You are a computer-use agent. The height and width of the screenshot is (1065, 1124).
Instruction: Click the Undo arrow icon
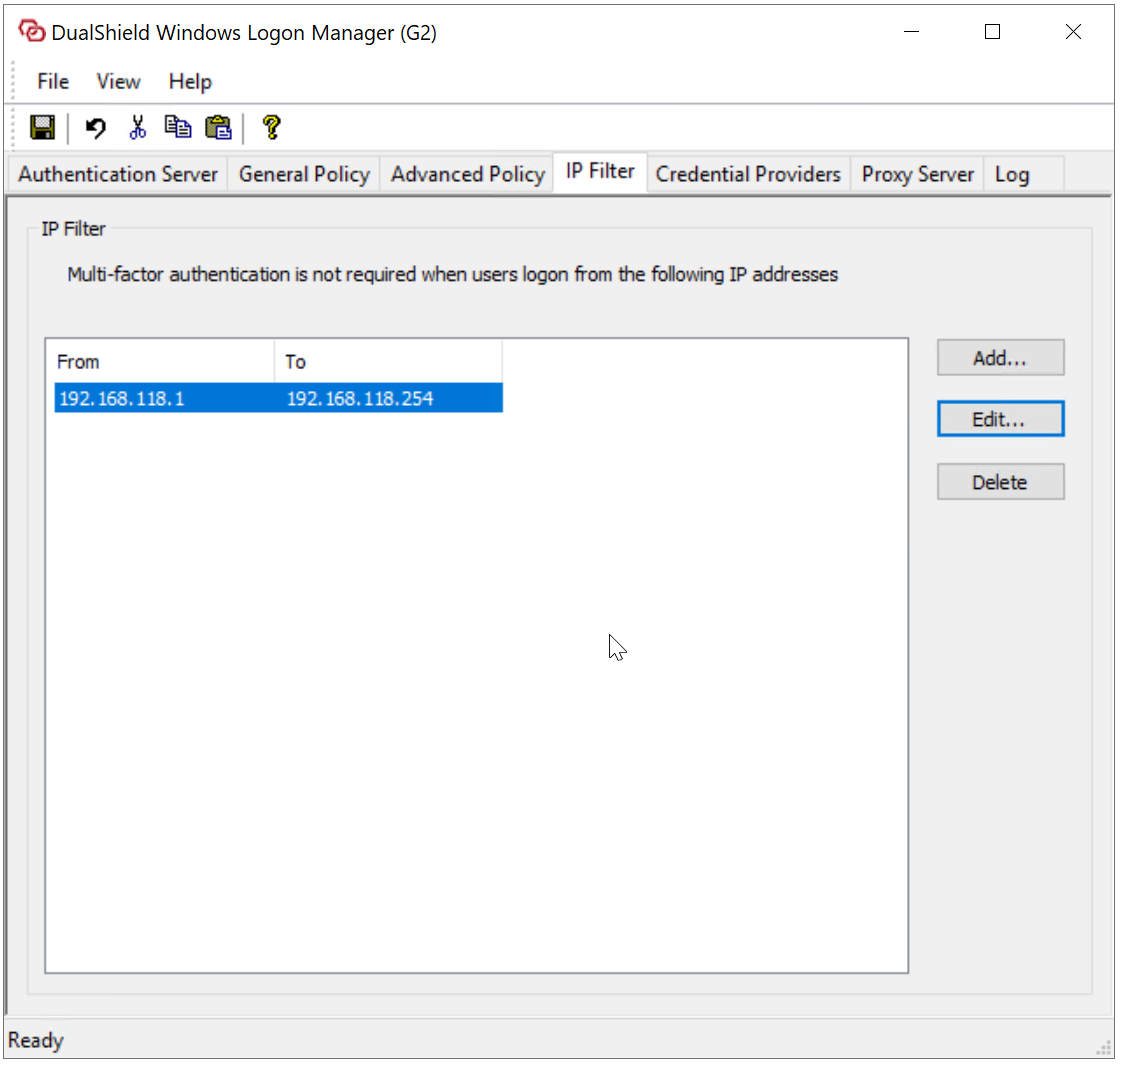coord(95,128)
